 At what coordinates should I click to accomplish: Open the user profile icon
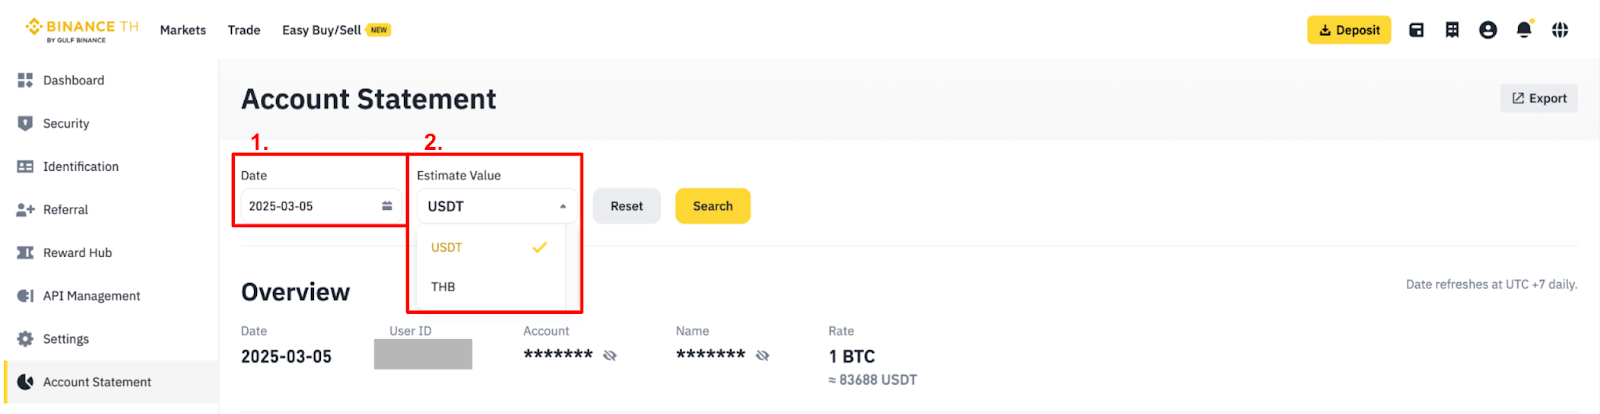coord(1488,30)
